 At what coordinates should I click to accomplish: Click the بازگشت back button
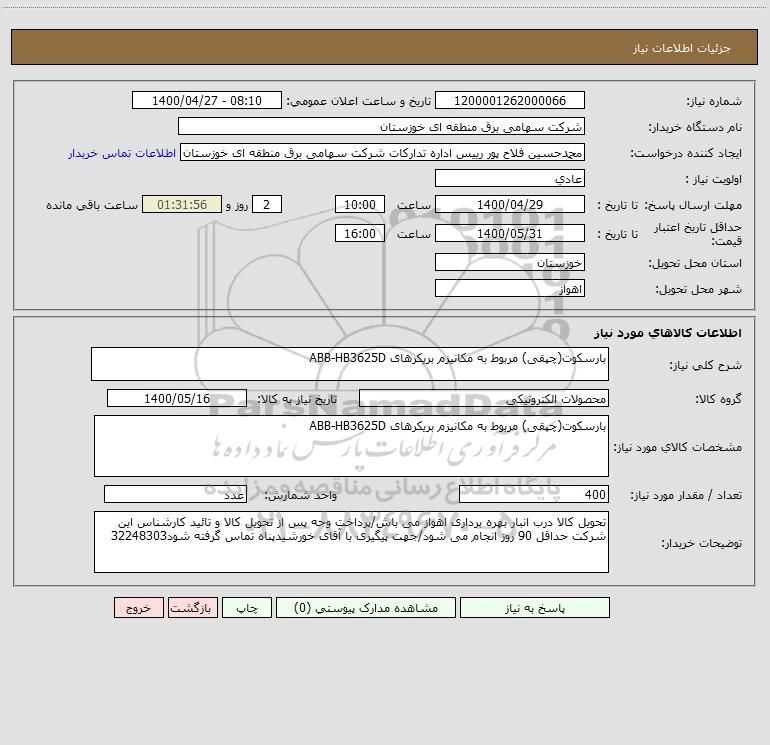192,607
